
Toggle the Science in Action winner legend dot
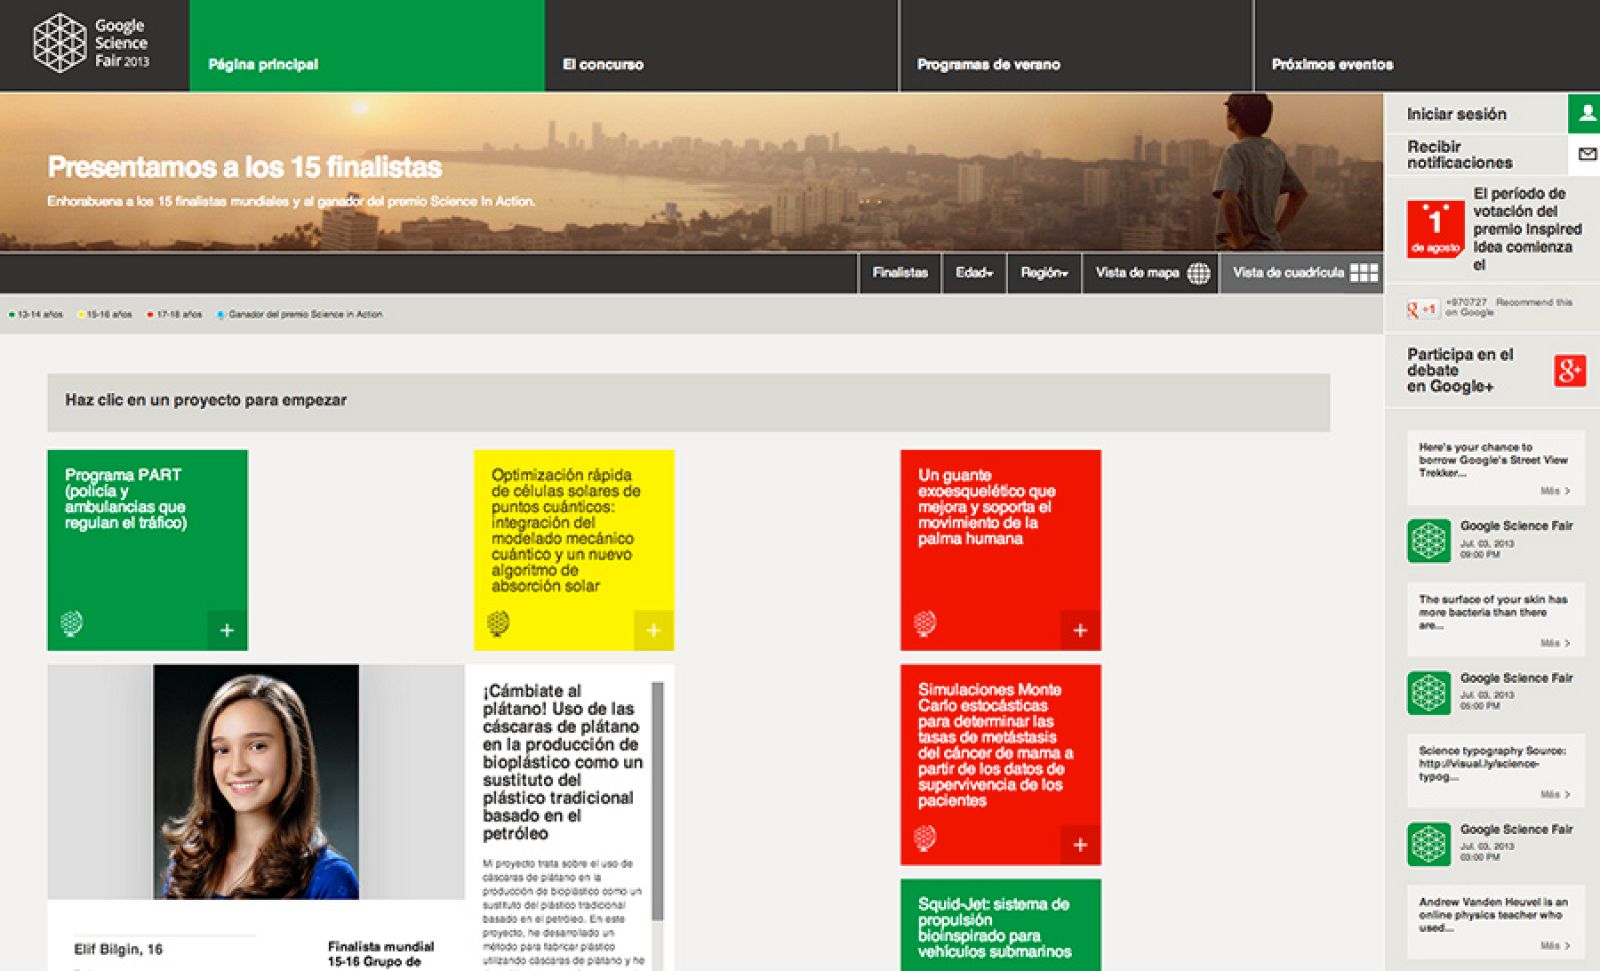pyautogui.click(x=220, y=313)
